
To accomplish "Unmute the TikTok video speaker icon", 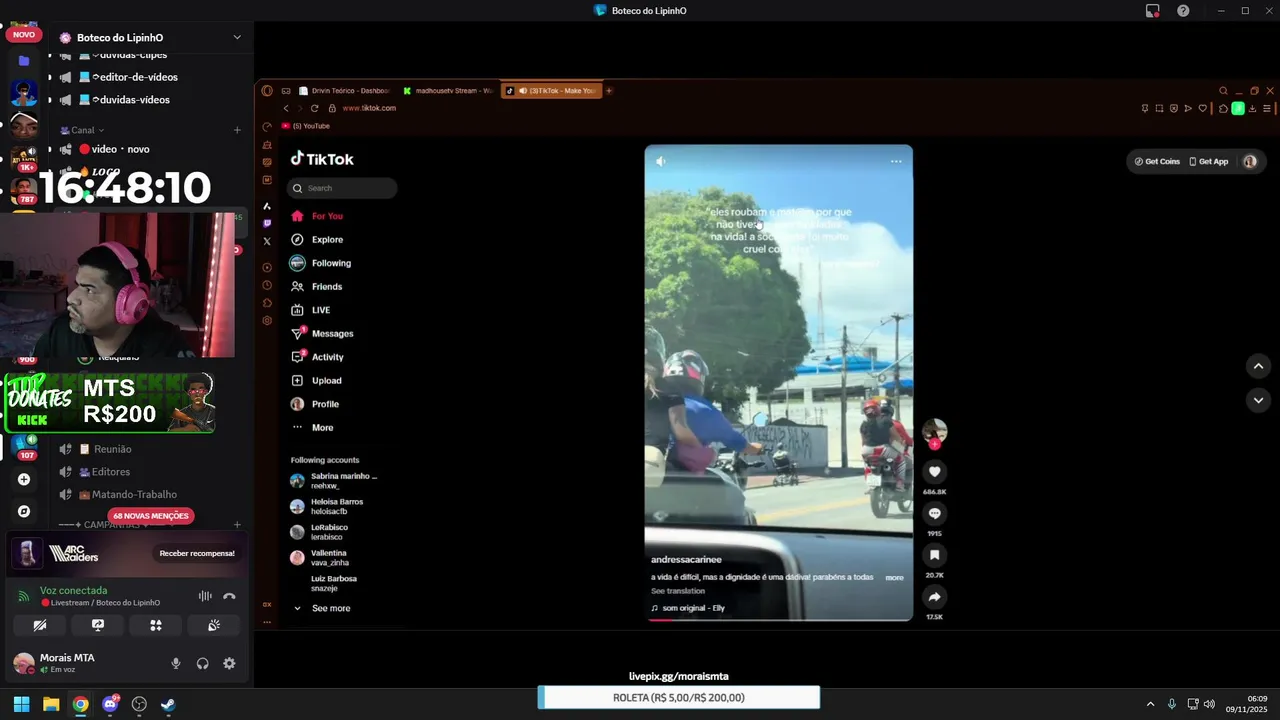I will [x=661, y=161].
